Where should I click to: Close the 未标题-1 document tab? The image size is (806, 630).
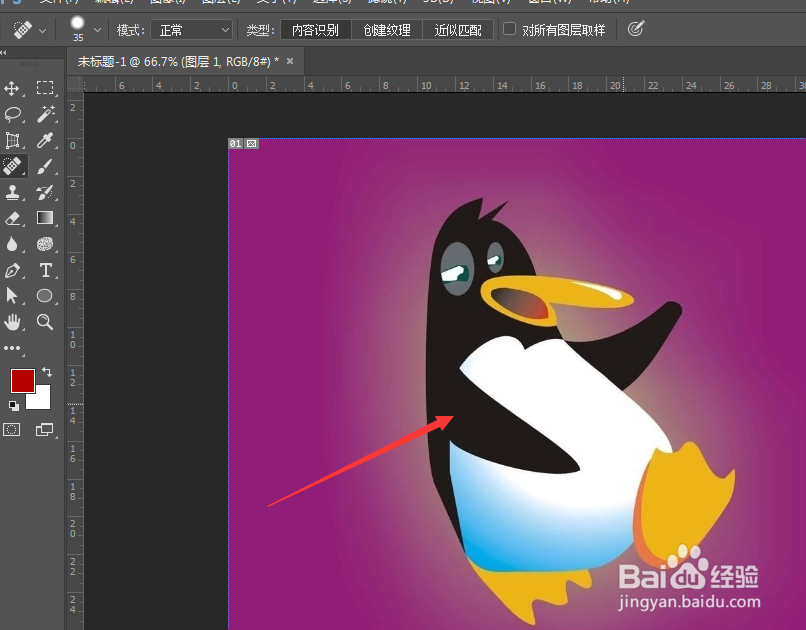pos(290,61)
